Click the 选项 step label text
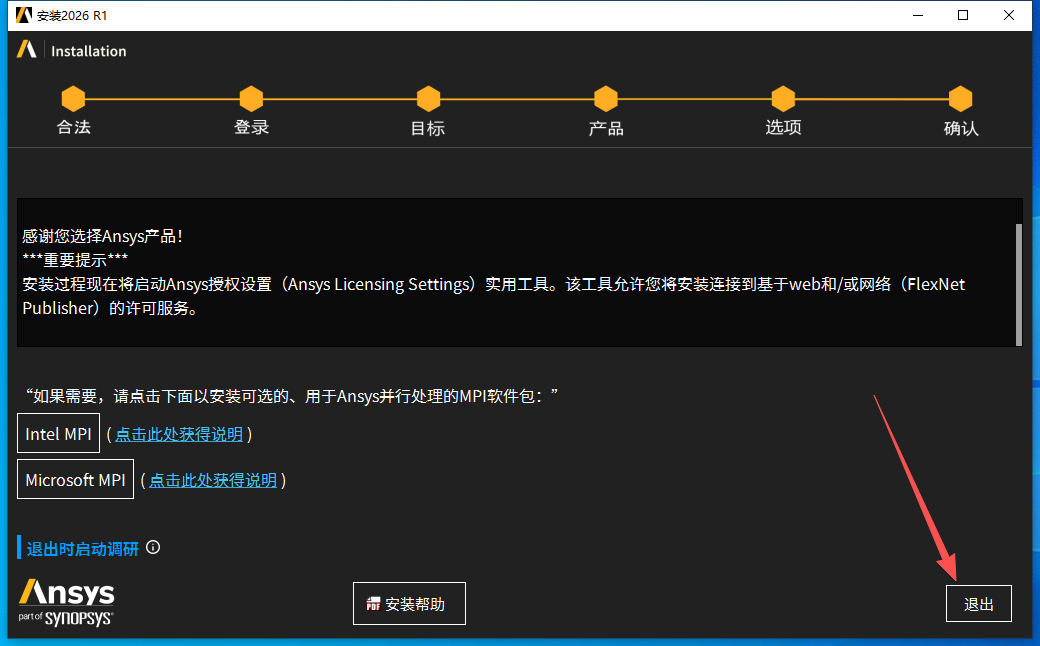1040x646 pixels. [x=783, y=128]
